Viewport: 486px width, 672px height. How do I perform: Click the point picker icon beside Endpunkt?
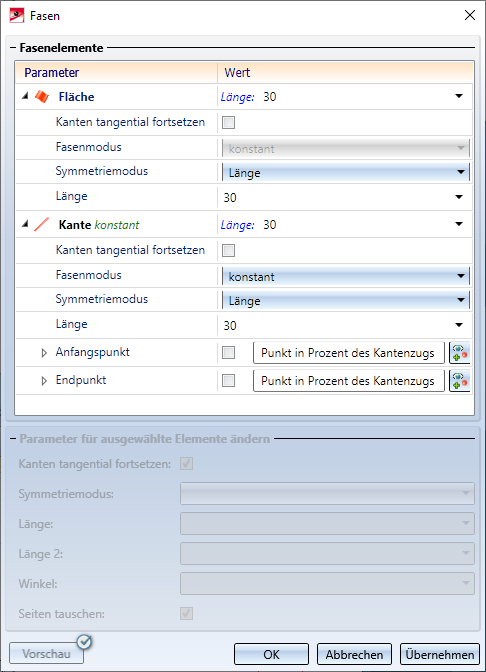459,381
